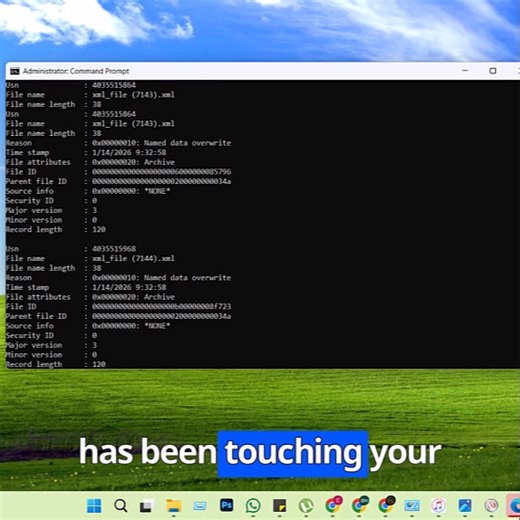Open WhatsApp from the taskbar
This screenshot has height=520, width=520.
(253, 506)
